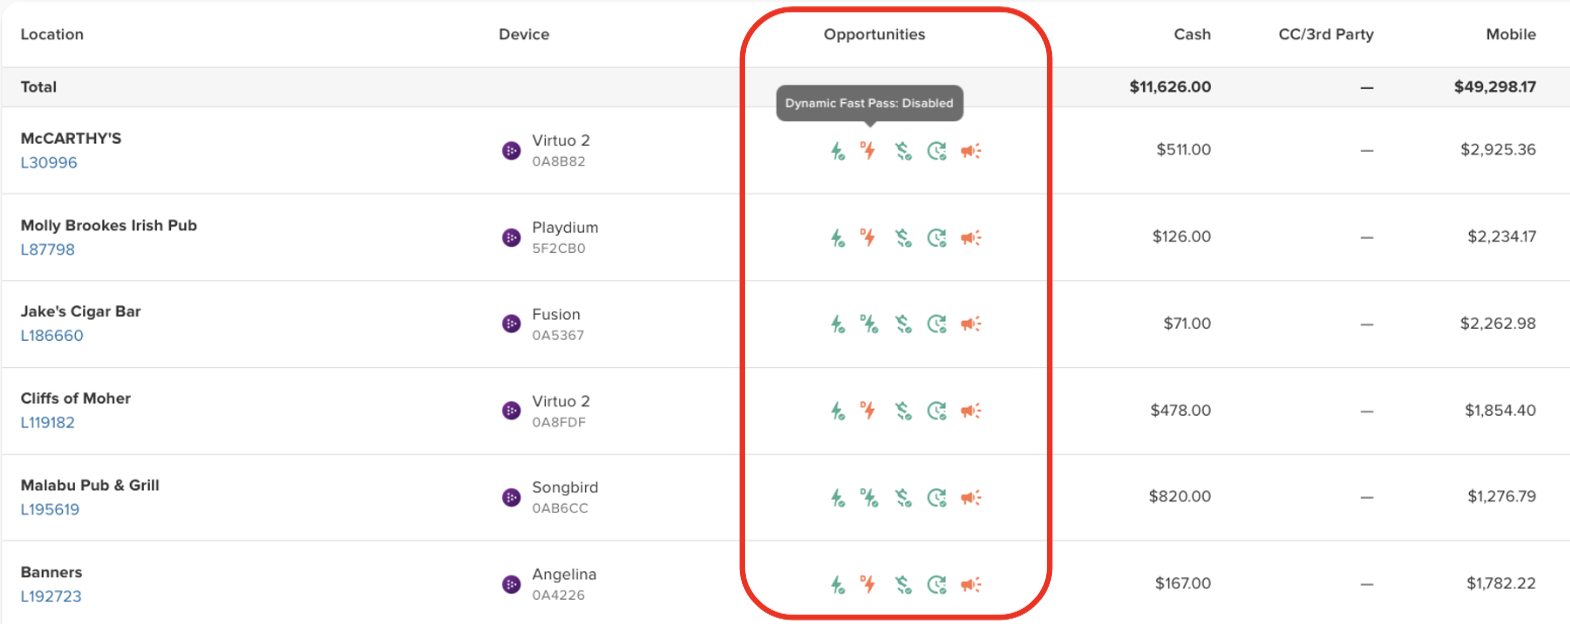Click the dollar sign icon for Malabu Pub & Grill

pyautogui.click(x=903, y=498)
